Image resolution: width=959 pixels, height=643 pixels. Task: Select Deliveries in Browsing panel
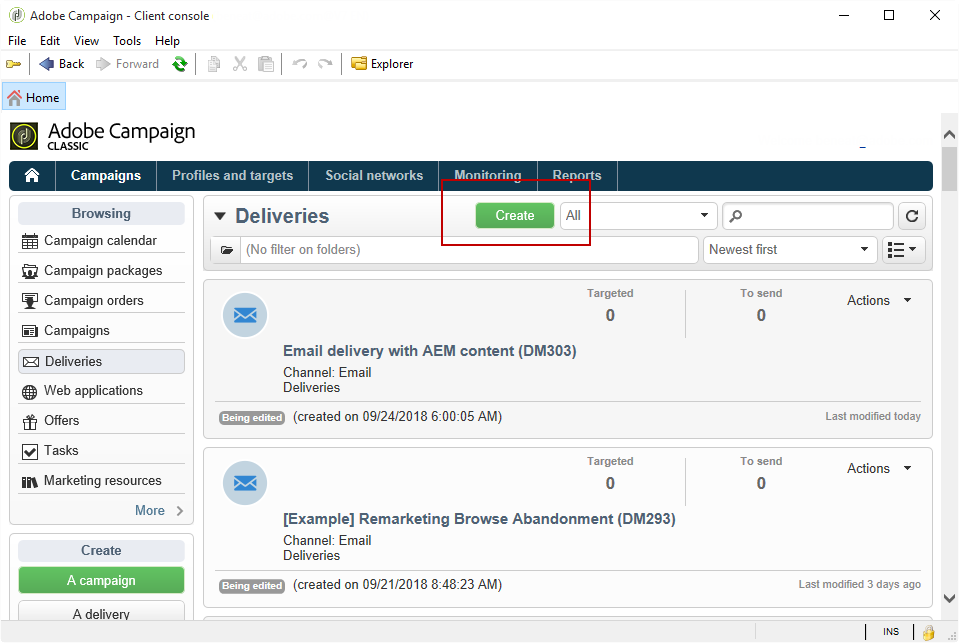pyautogui.click(x=102, y=362)
